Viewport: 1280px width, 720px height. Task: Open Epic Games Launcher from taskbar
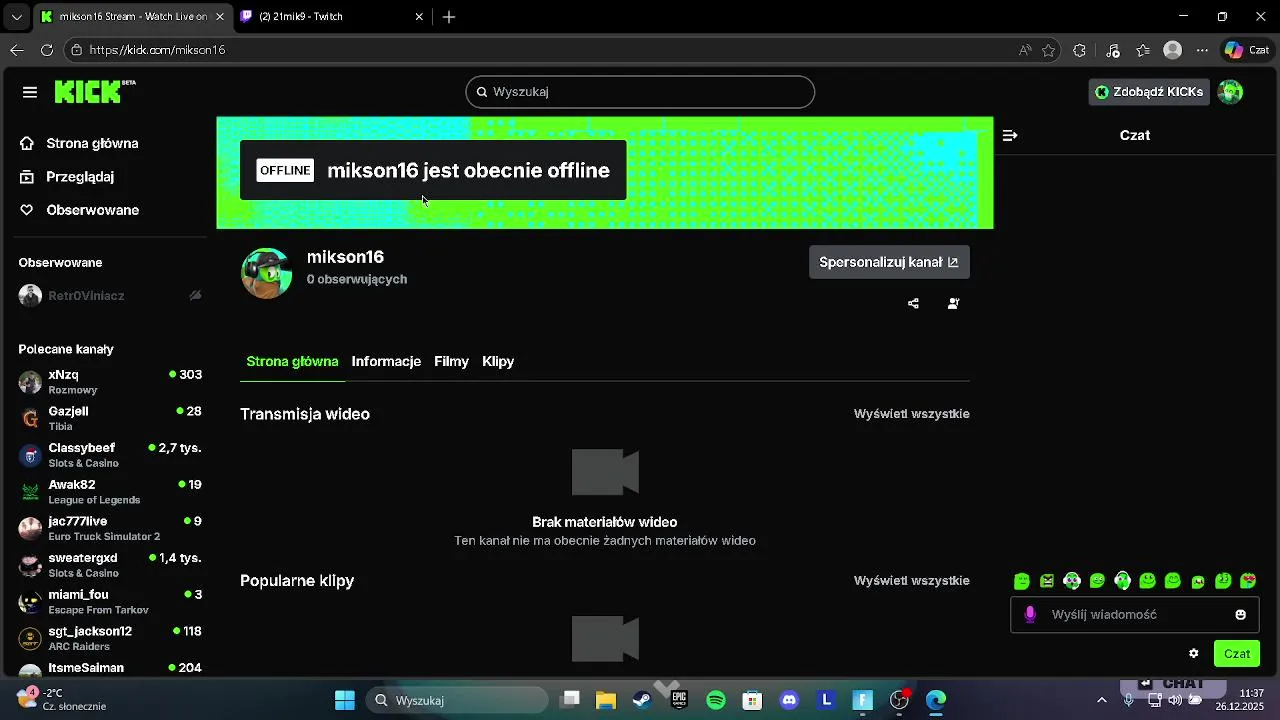679,700
